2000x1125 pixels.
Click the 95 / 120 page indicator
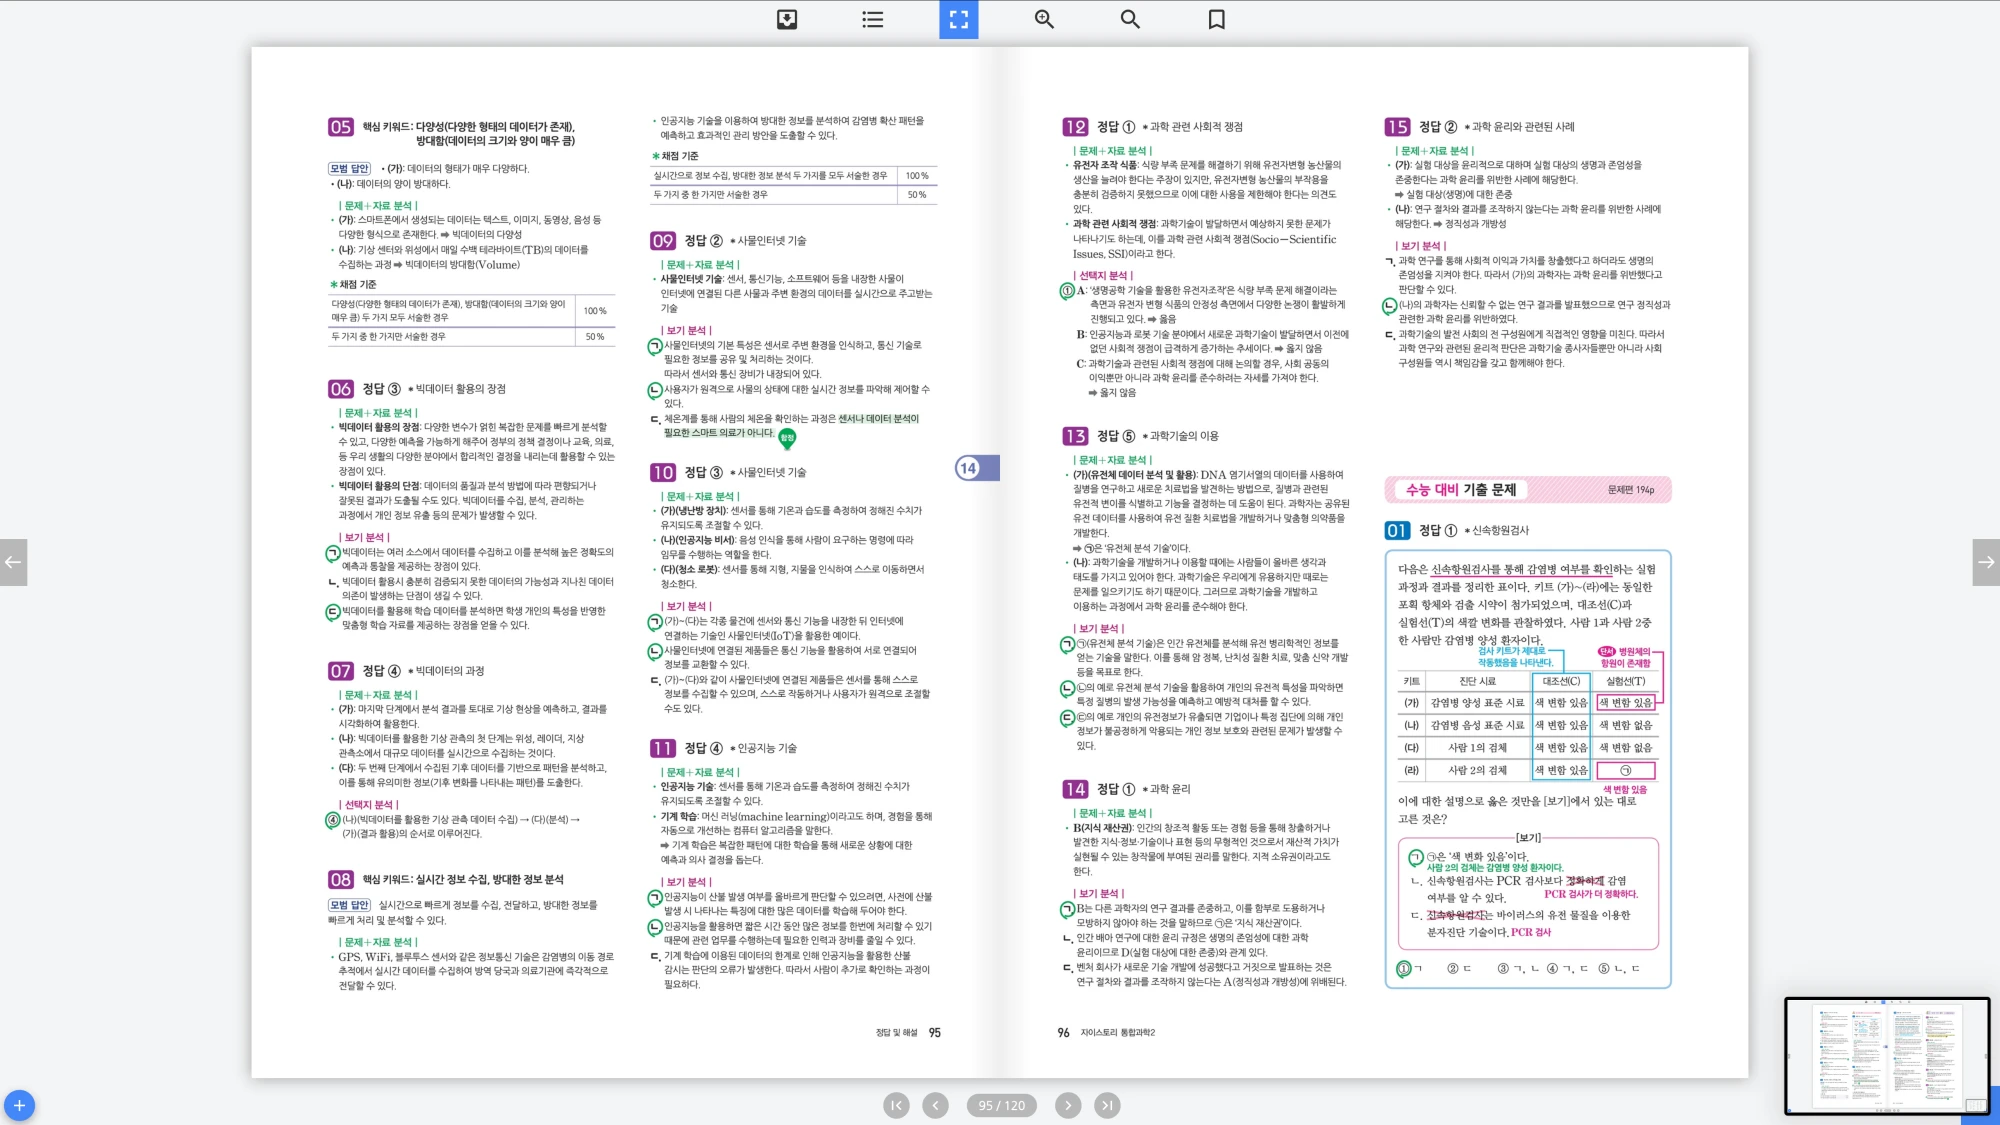point(1001,1105)
